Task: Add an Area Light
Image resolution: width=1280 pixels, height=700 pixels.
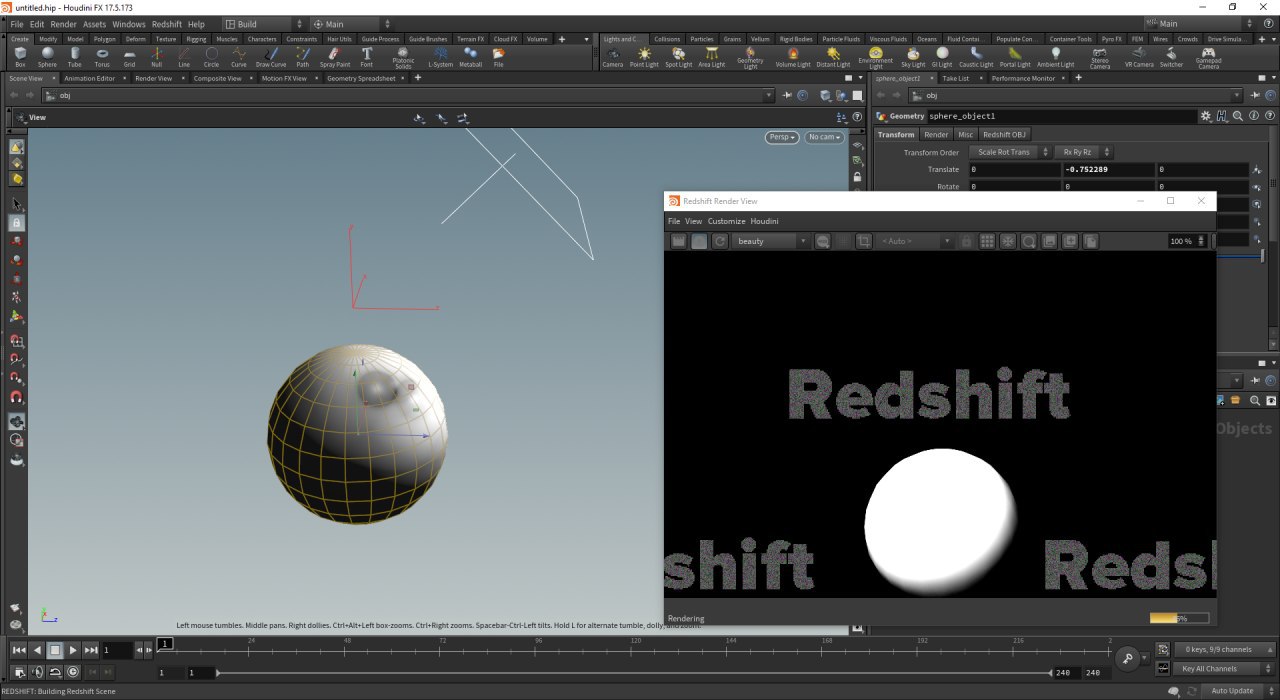Action: [711, 56]
